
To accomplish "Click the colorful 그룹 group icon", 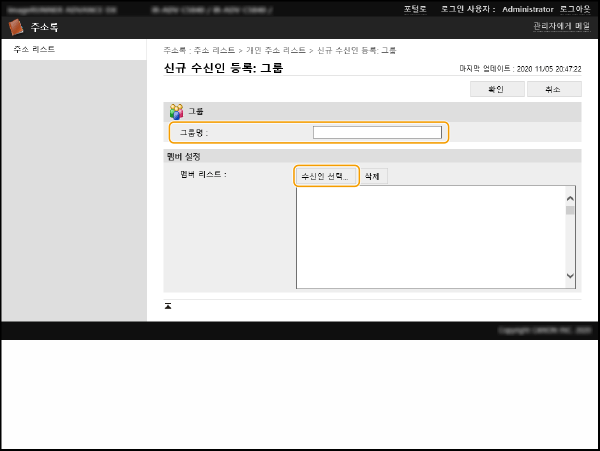I will coord(176,111).
